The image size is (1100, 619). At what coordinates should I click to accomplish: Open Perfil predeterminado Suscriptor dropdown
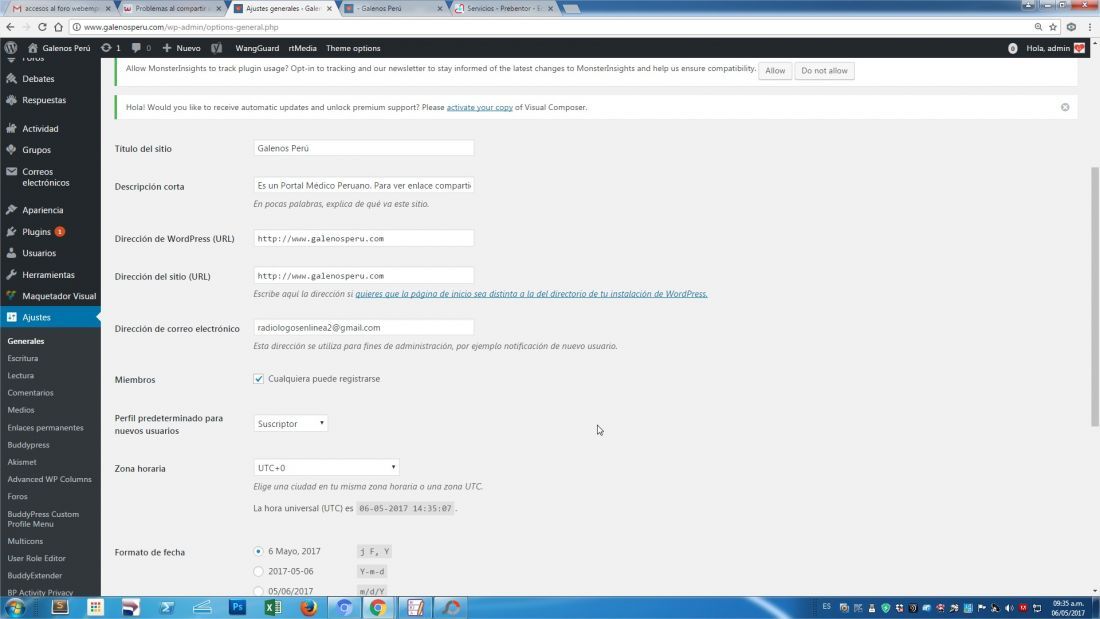pyautogui.click(x=290, y=423)
